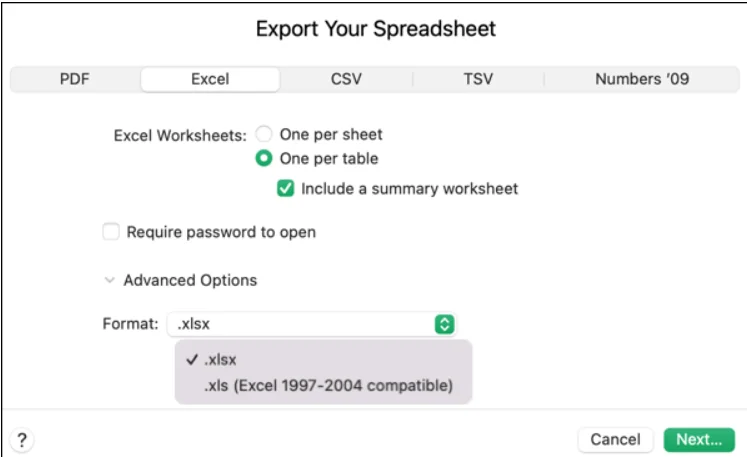Viewport: 747px width, 457px height.
Task: Click the help question mark button
Action: tap(21, 439)
